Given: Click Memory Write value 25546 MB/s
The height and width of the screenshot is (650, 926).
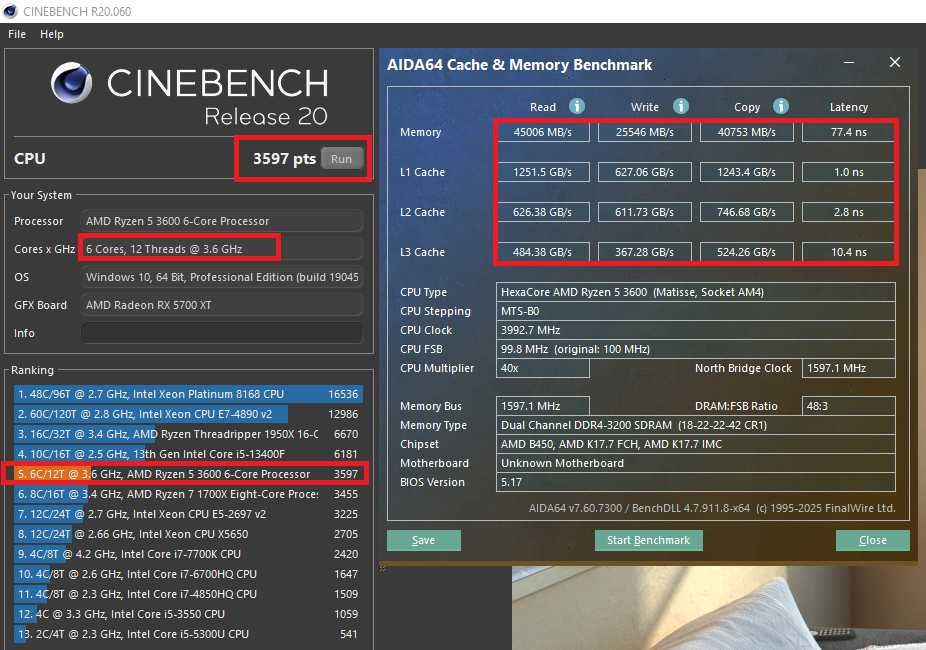Looking at the screenshot, I should tap(644, 132).
